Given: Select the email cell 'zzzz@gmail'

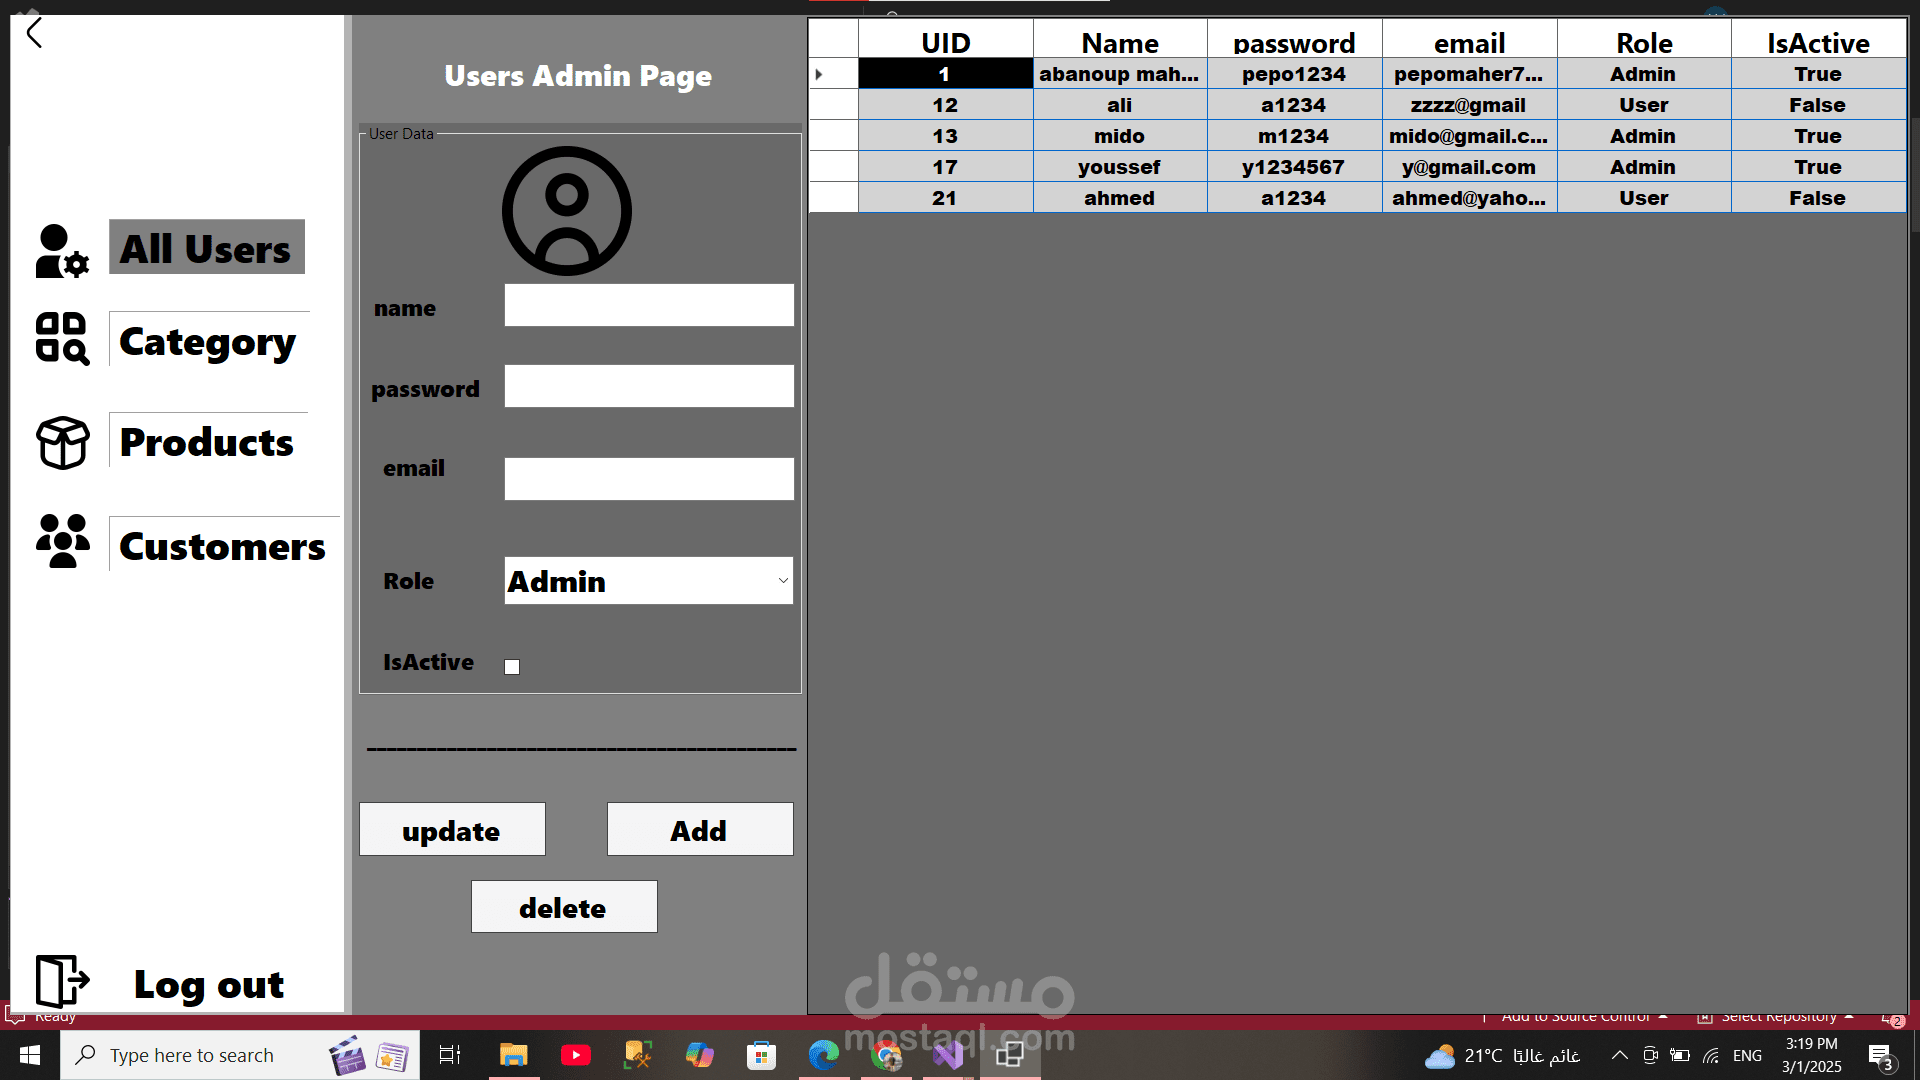Looking at the screenshot, I should click(1469, 105).
